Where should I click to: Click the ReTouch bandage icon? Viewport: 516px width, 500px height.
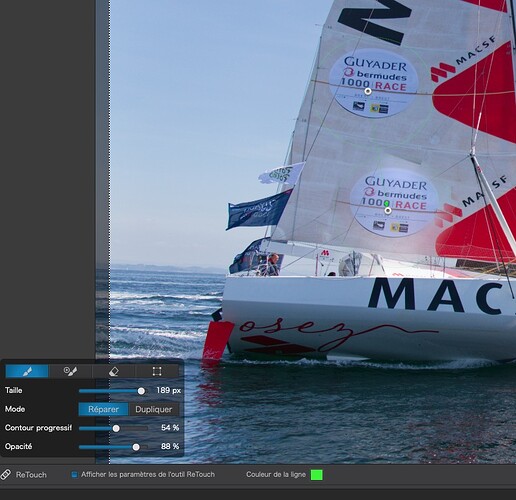coord(6,474)
